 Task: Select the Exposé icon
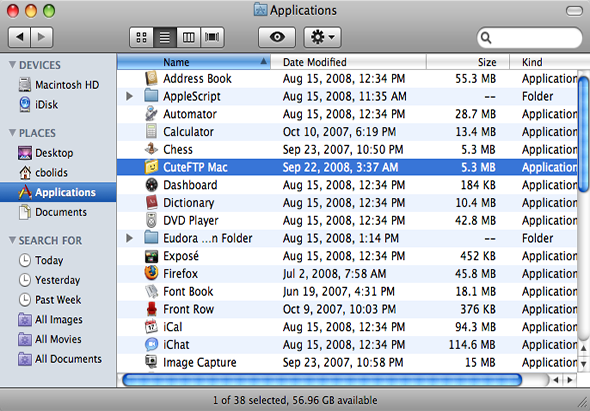(x=151, y=256)
